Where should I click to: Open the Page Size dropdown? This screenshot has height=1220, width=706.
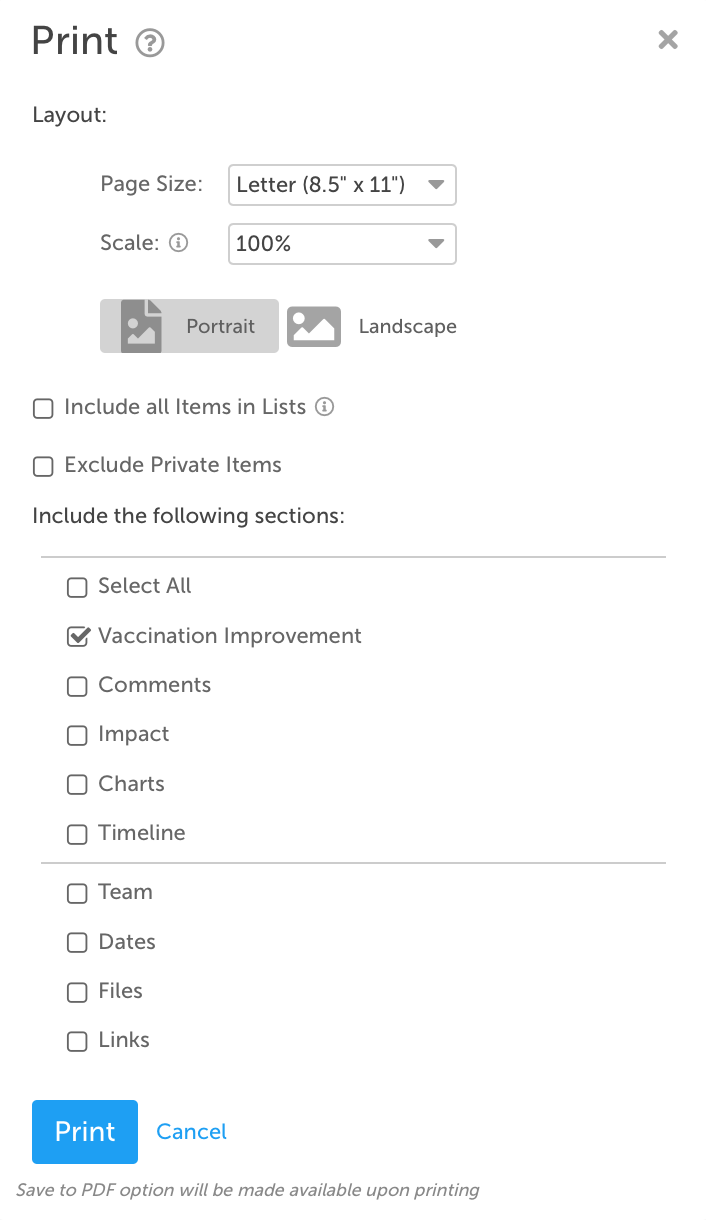(x=342, y=185)
